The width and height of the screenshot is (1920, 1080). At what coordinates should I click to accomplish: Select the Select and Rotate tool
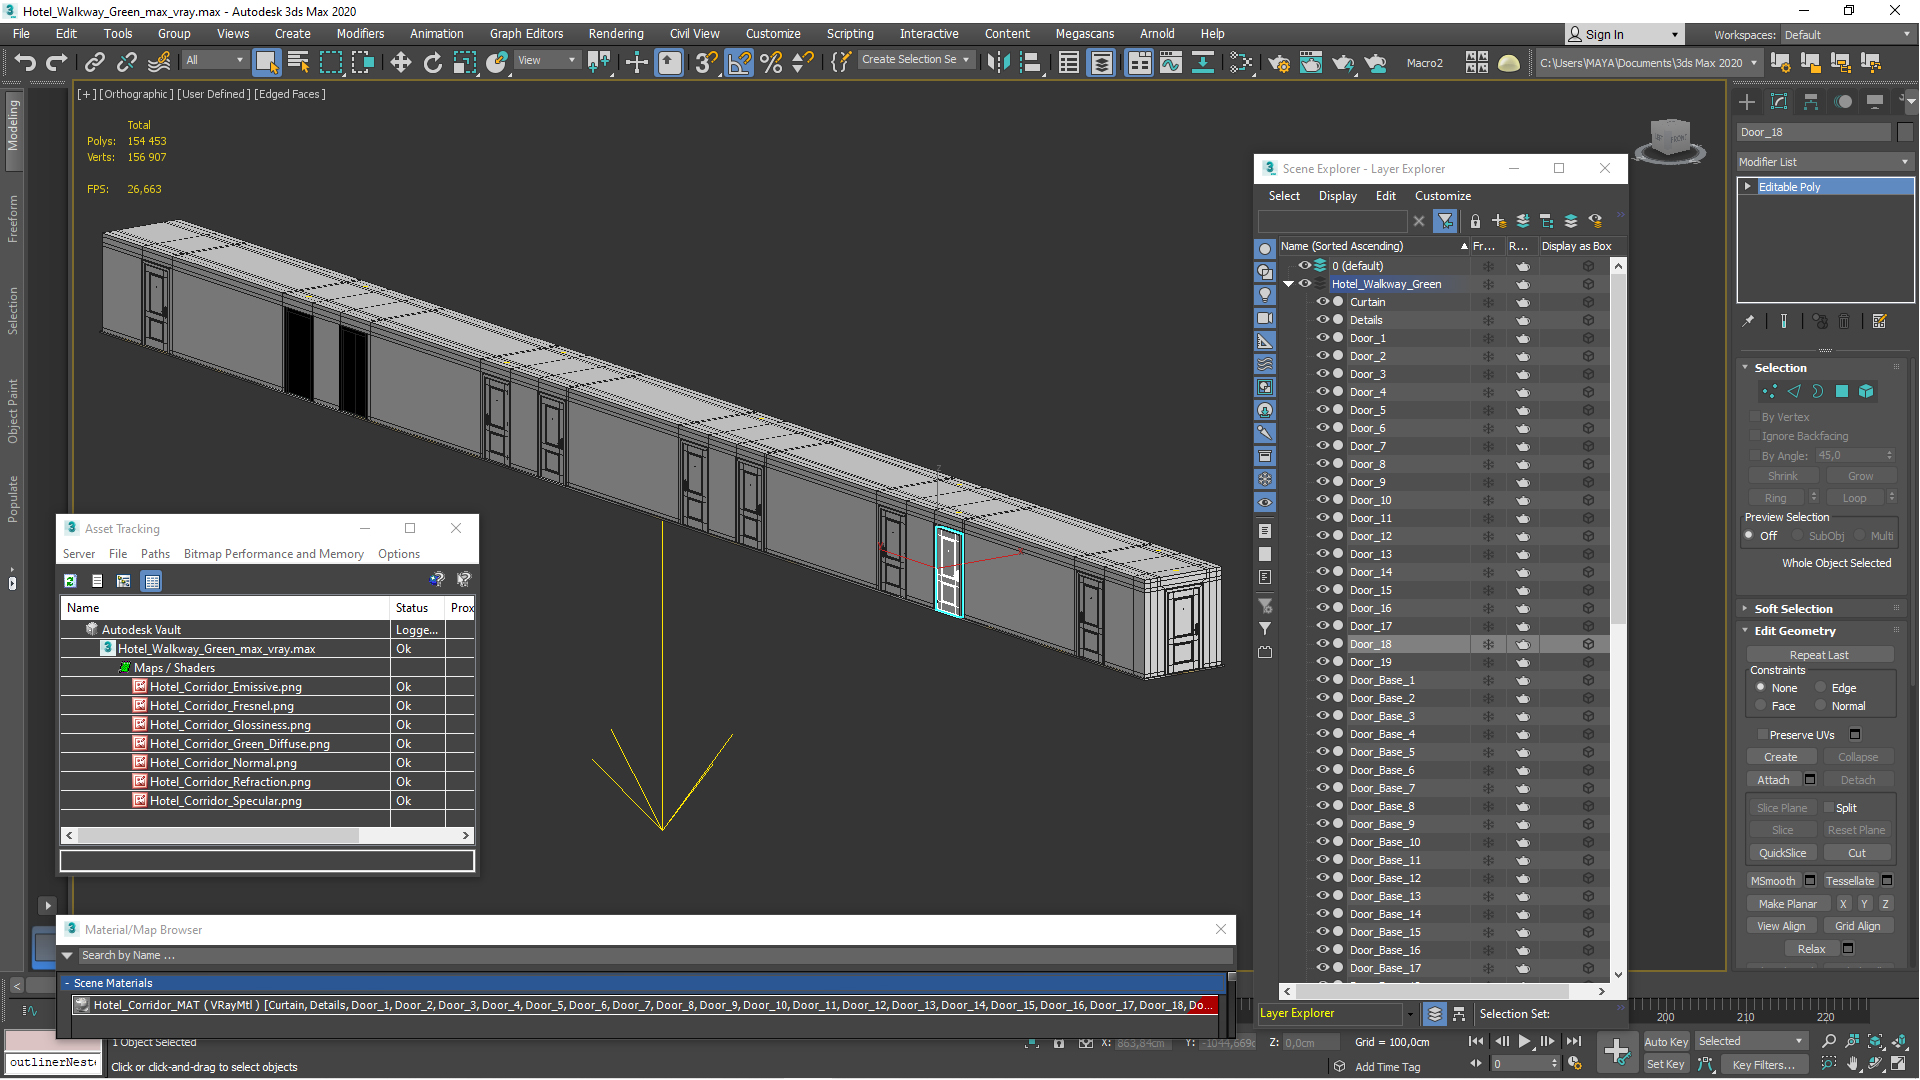pyautogui.click(x=433, y=63)
